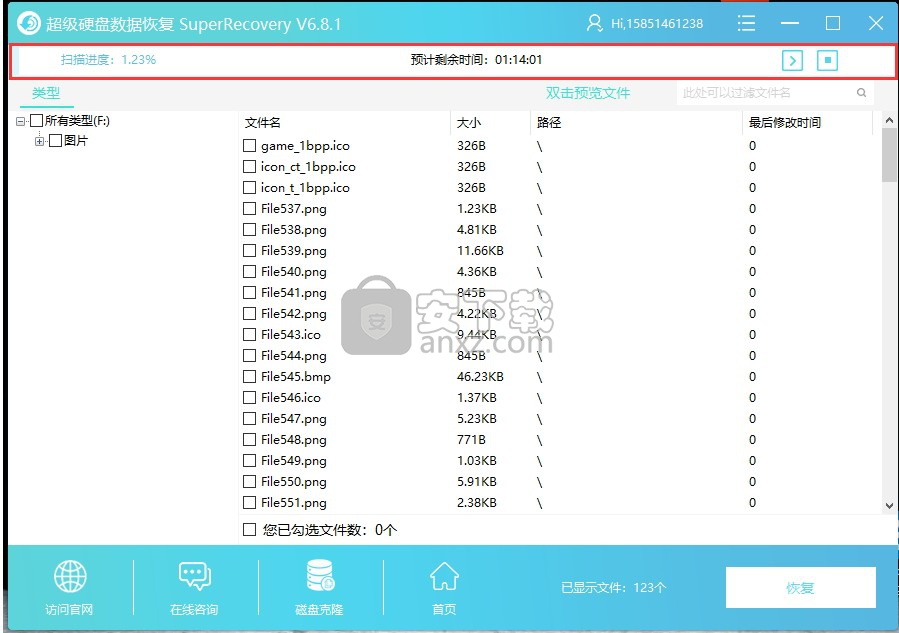Sort by the 大小 column header

[x=469, y=123]
